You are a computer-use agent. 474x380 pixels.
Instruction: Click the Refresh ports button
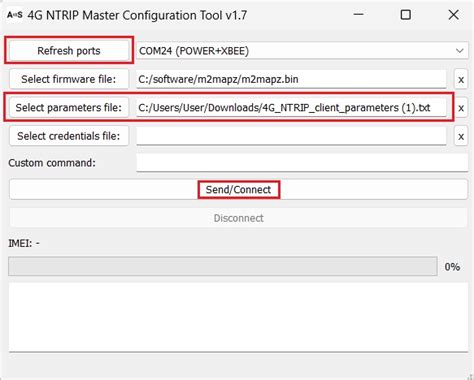click(x=69, y=51)
